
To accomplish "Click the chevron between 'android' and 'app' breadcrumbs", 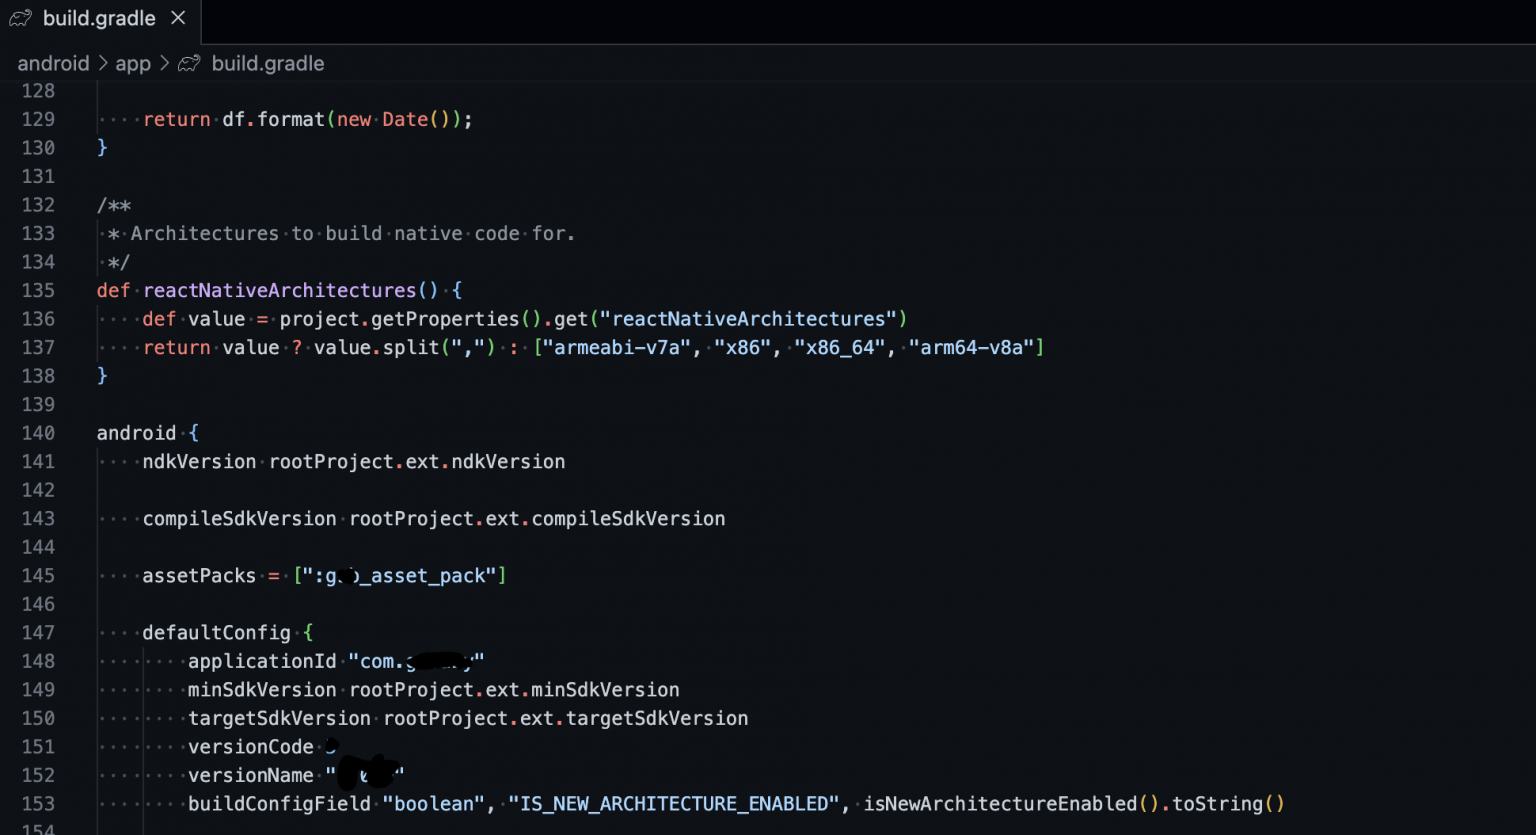I will (103, 62).
